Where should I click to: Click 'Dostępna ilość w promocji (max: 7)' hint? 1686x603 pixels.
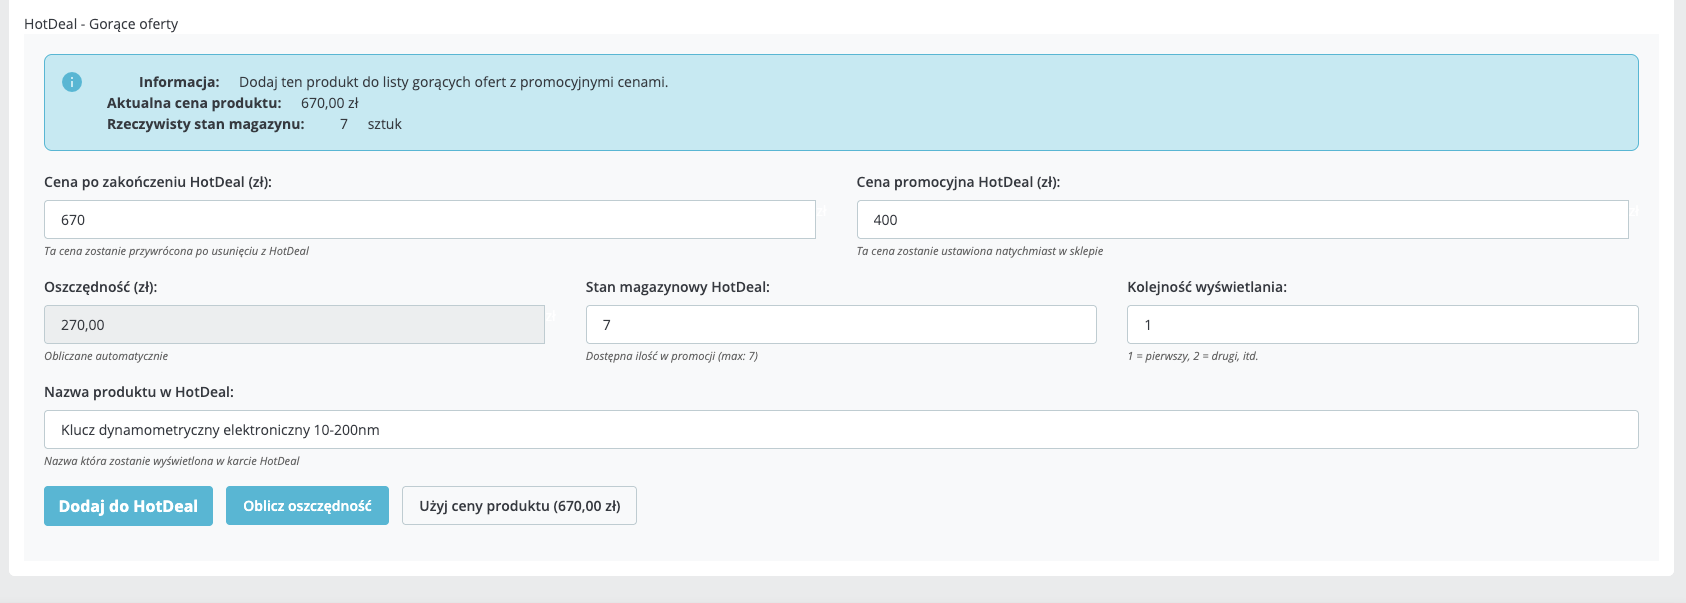point(672,356)
